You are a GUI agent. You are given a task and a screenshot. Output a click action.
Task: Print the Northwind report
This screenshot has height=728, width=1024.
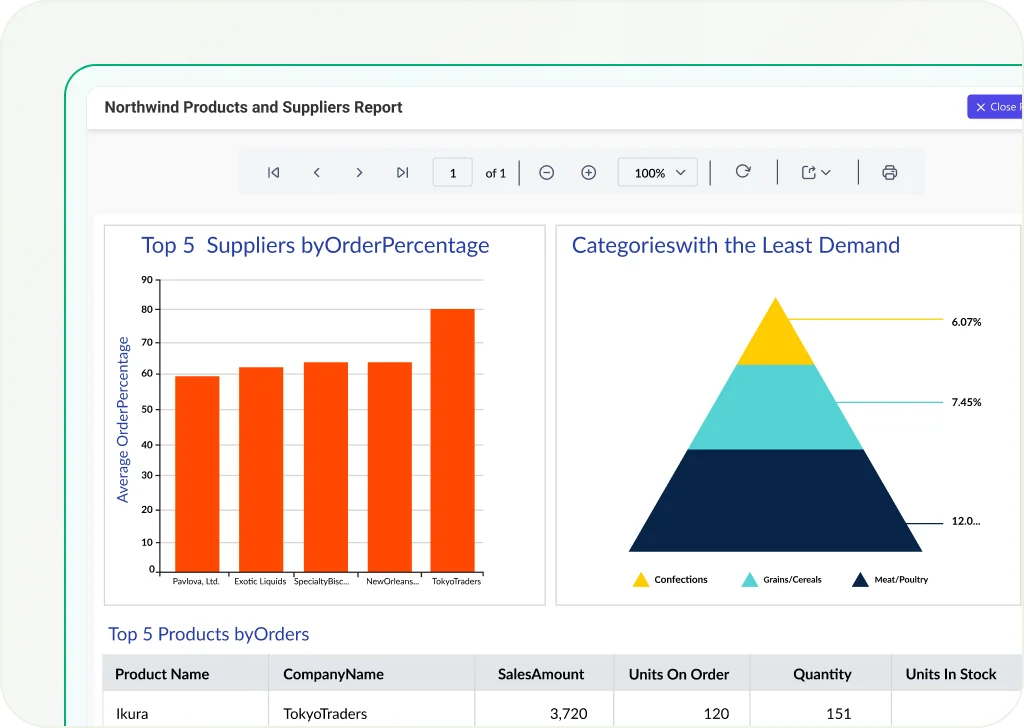click(889, 172)
